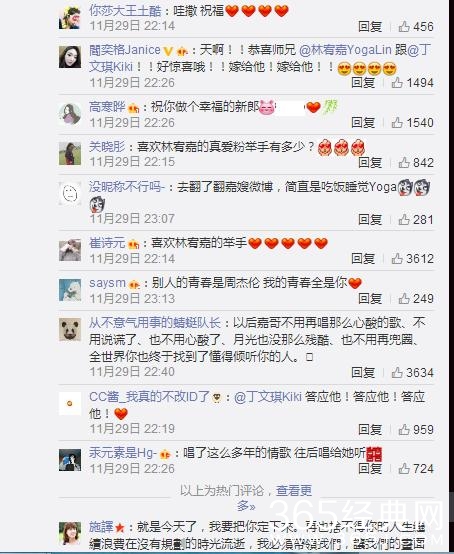Visit 从不意气用事的蜻蜓队长 profile

click(155, 323)
